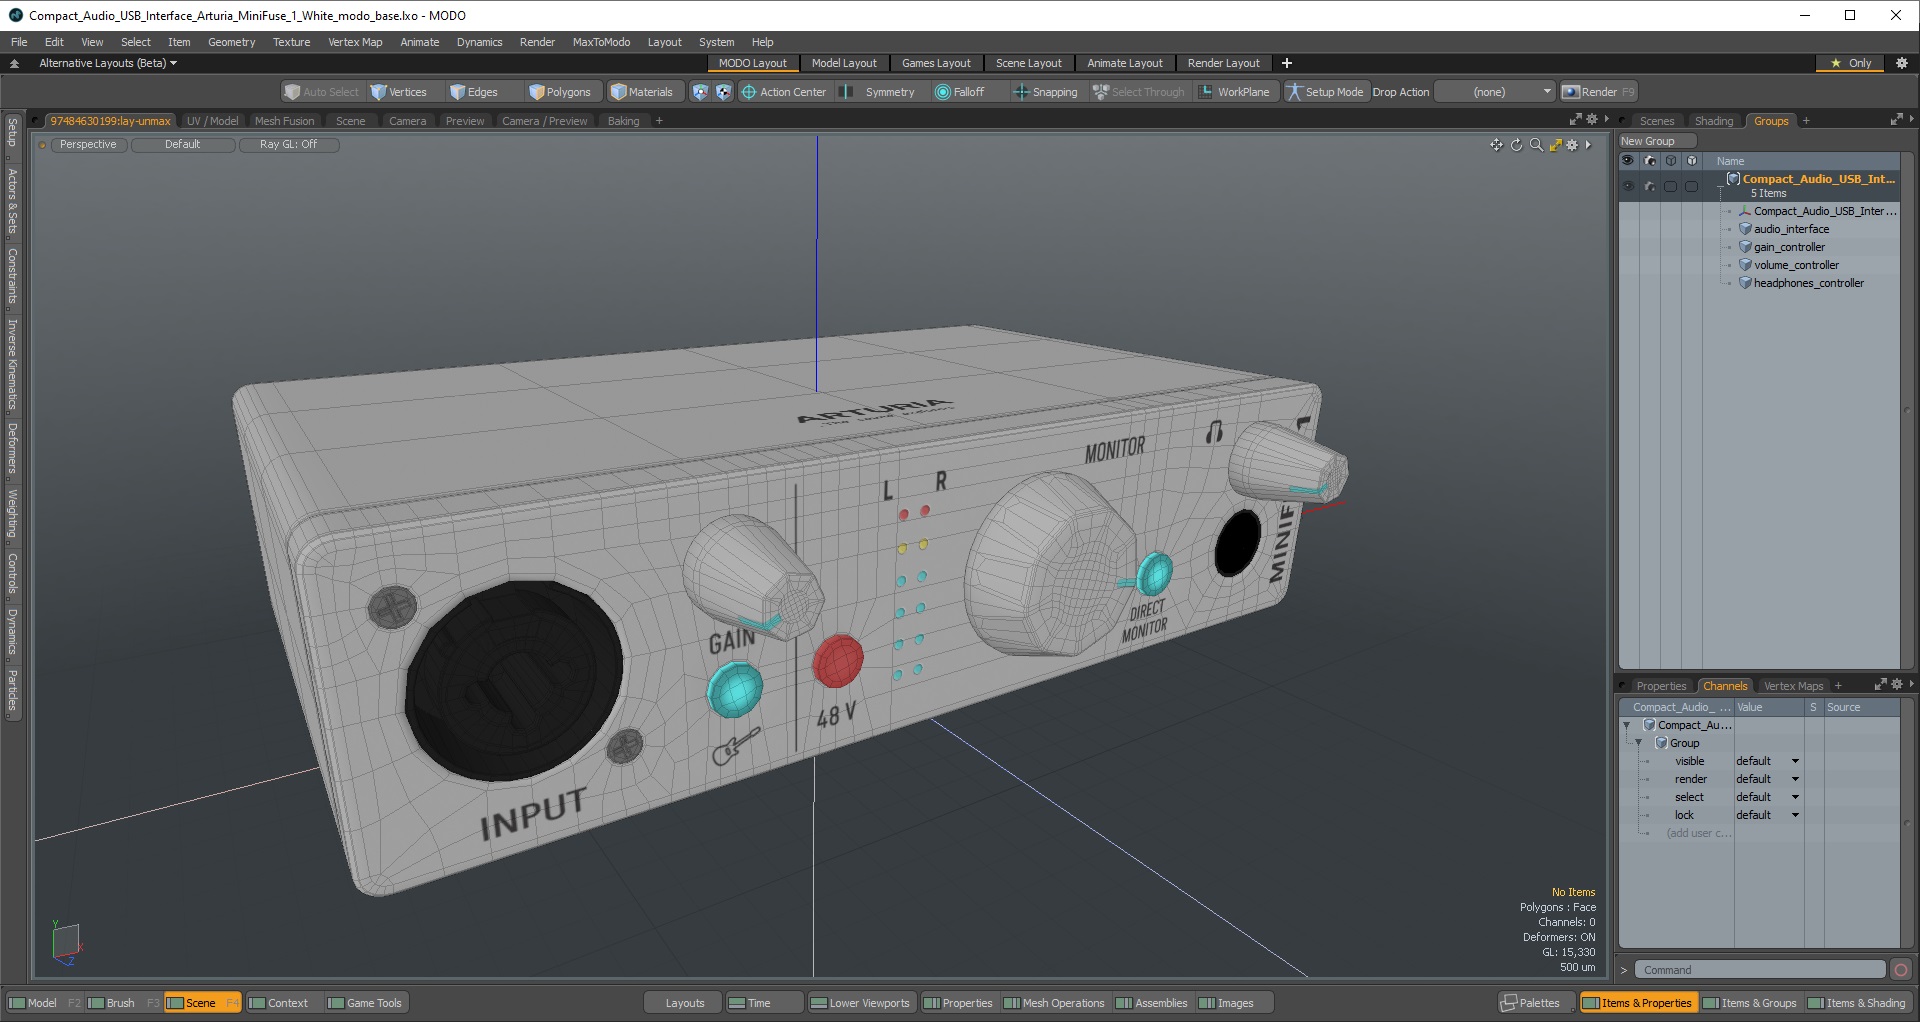The width and height of the screenshot is (1924, 1022).
Task: Open the Channels panel settings gear
Action: (1896, 685)
